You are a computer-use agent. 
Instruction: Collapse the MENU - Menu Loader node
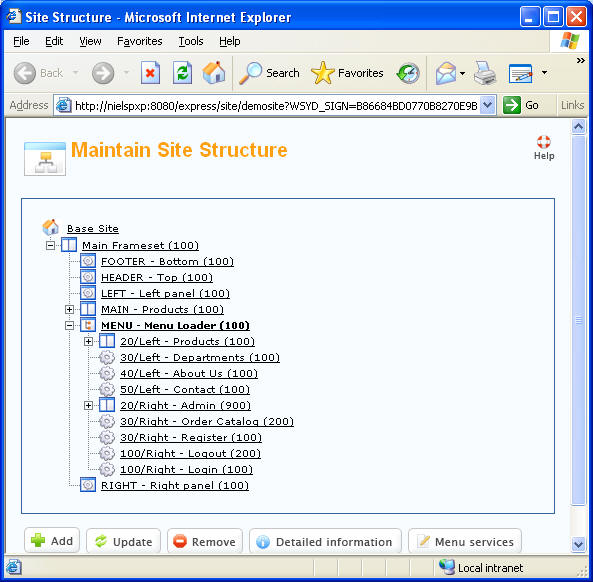(69, 325)
